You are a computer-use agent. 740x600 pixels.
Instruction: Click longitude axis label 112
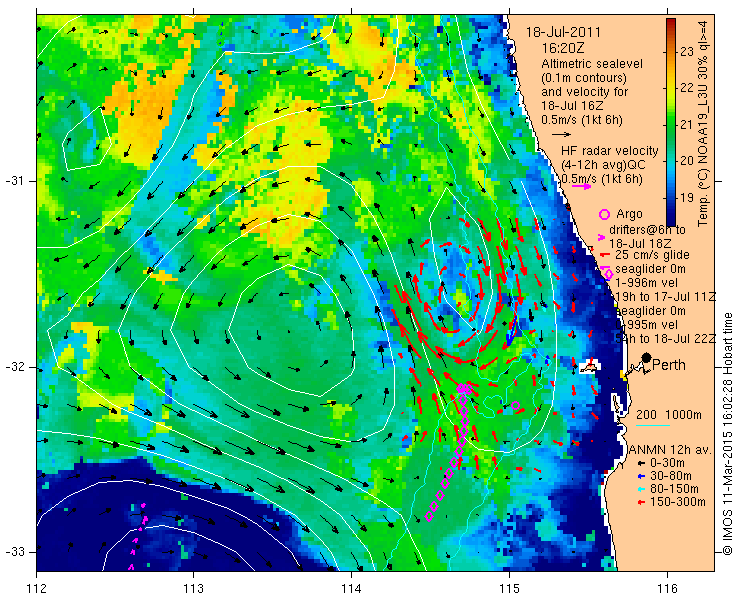click(x=36, y=588)
